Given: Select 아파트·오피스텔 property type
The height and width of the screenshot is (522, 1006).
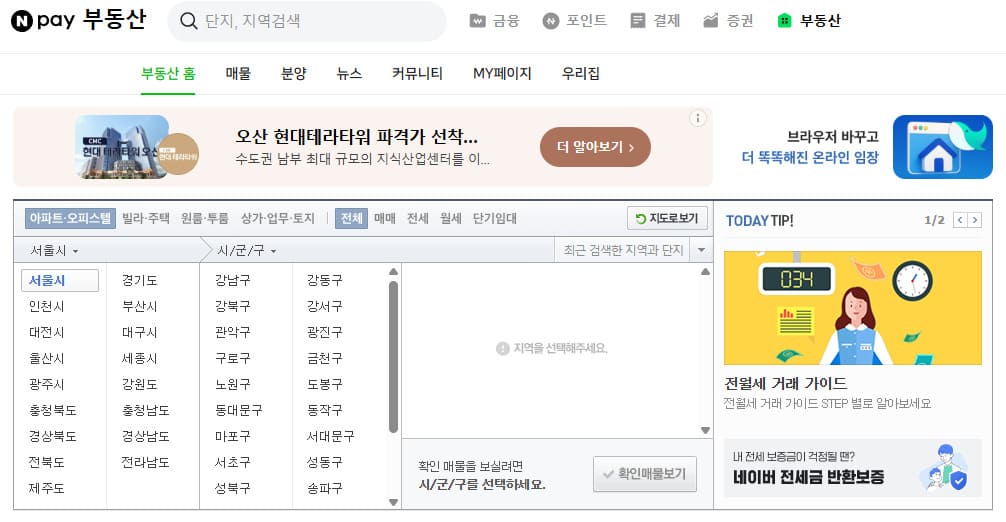Looking at the screenshot, I should click(70, 218).
